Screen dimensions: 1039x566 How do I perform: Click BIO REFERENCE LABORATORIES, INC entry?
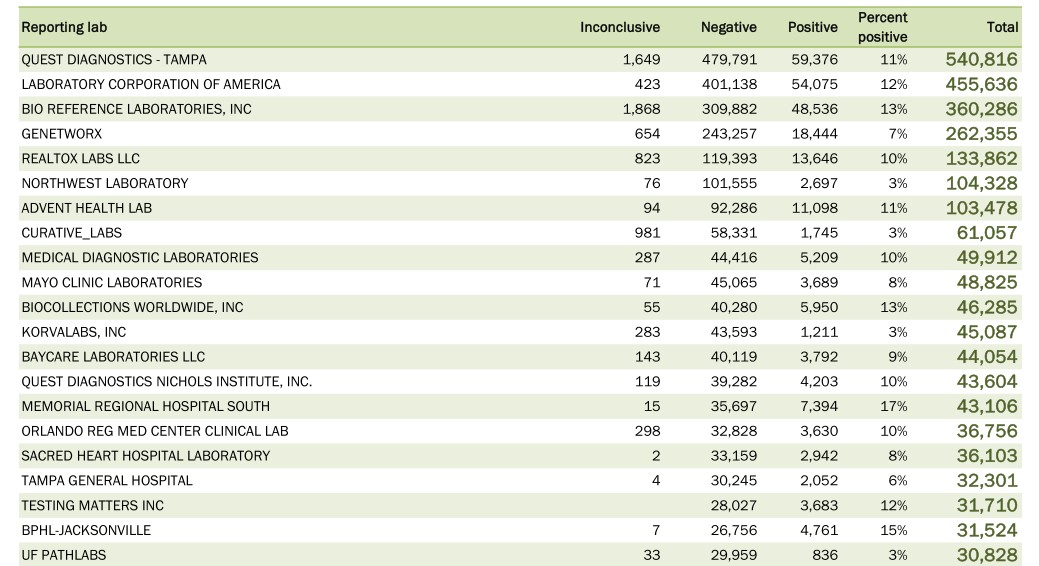[x=137, y=109]
